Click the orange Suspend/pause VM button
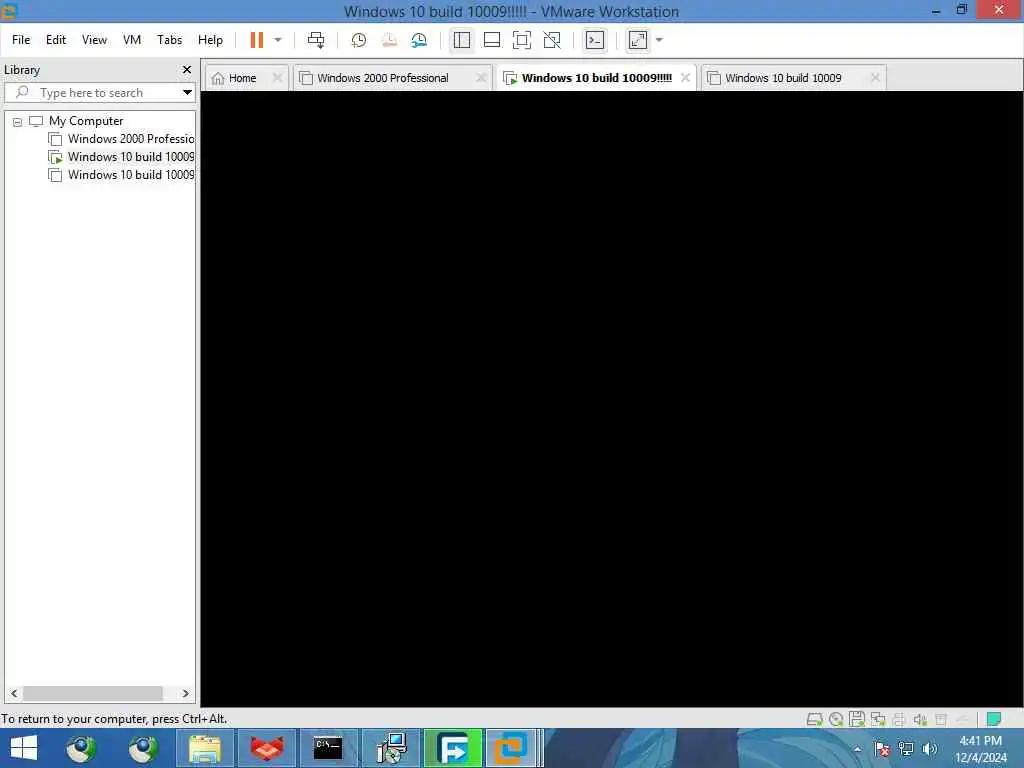Image resolution: width=1024 pixels, height=768 pixels. coord(257,40)
